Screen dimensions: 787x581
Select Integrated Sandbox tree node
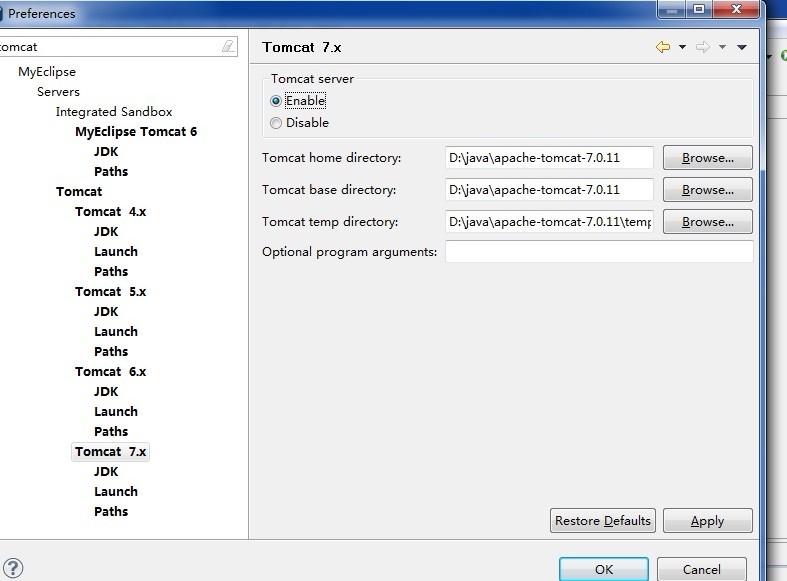(x=114, y=112)
